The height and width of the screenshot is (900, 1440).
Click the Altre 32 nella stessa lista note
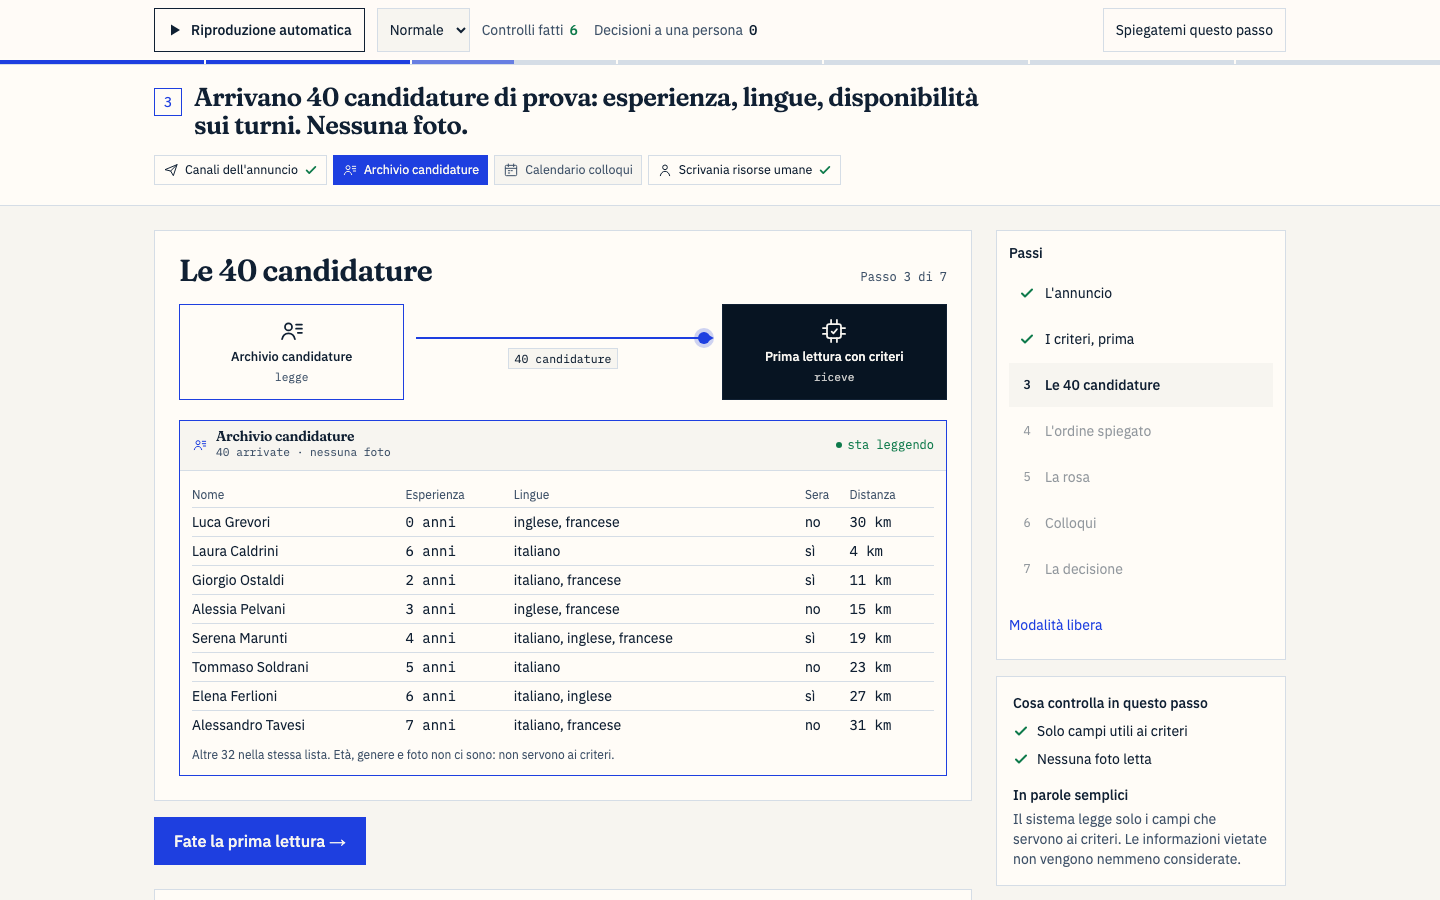coord(403,755)
